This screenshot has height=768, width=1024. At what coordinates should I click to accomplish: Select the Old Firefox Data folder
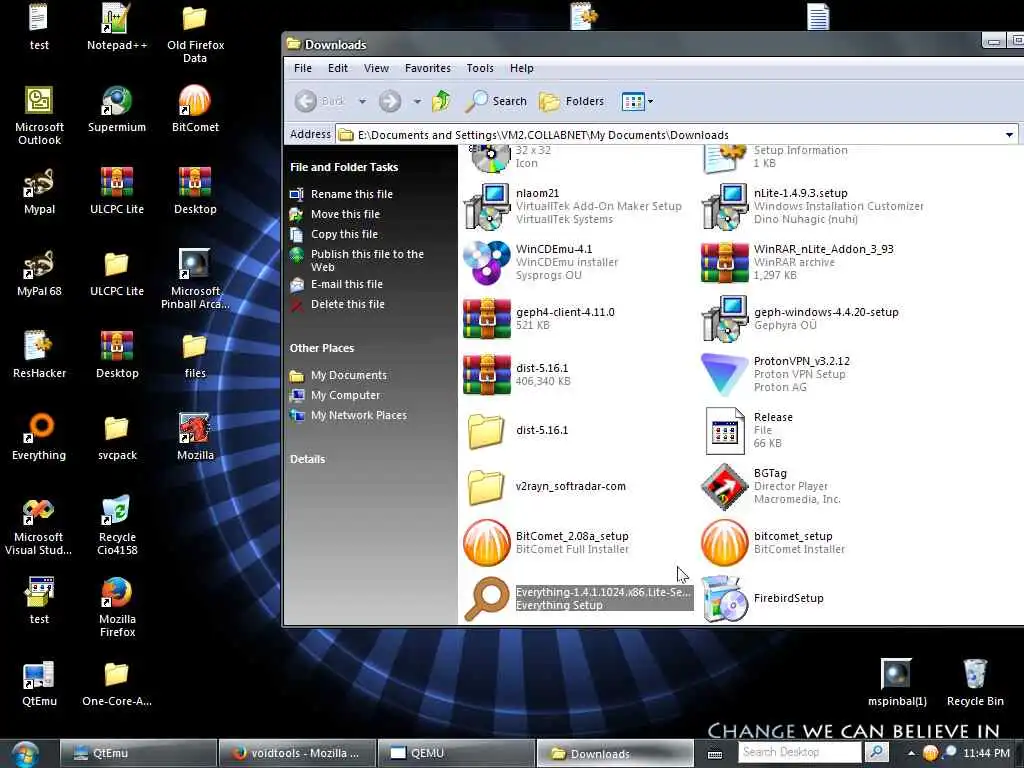(195, 33)
